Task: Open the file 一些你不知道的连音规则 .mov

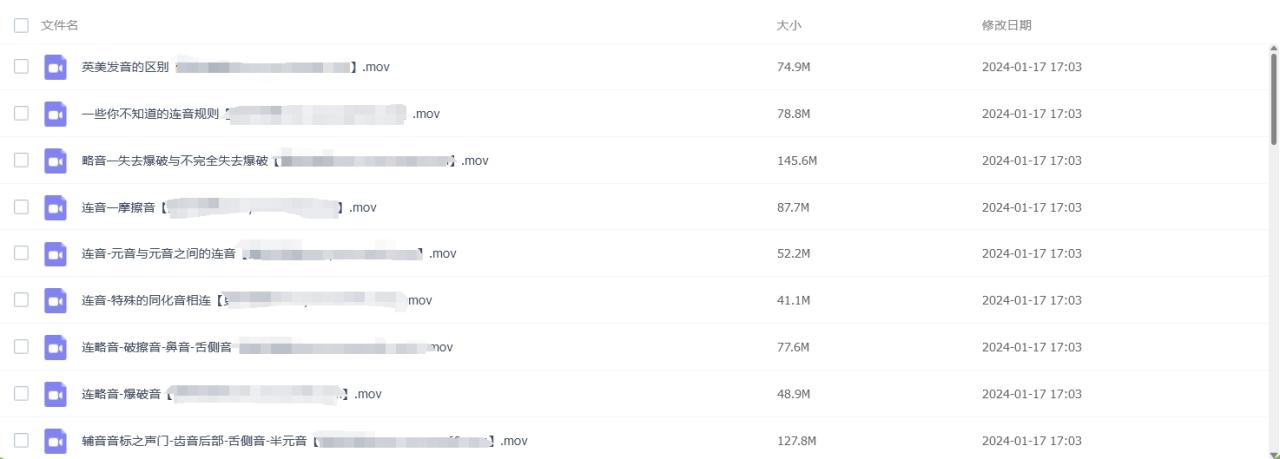Action: pos(261,114)
